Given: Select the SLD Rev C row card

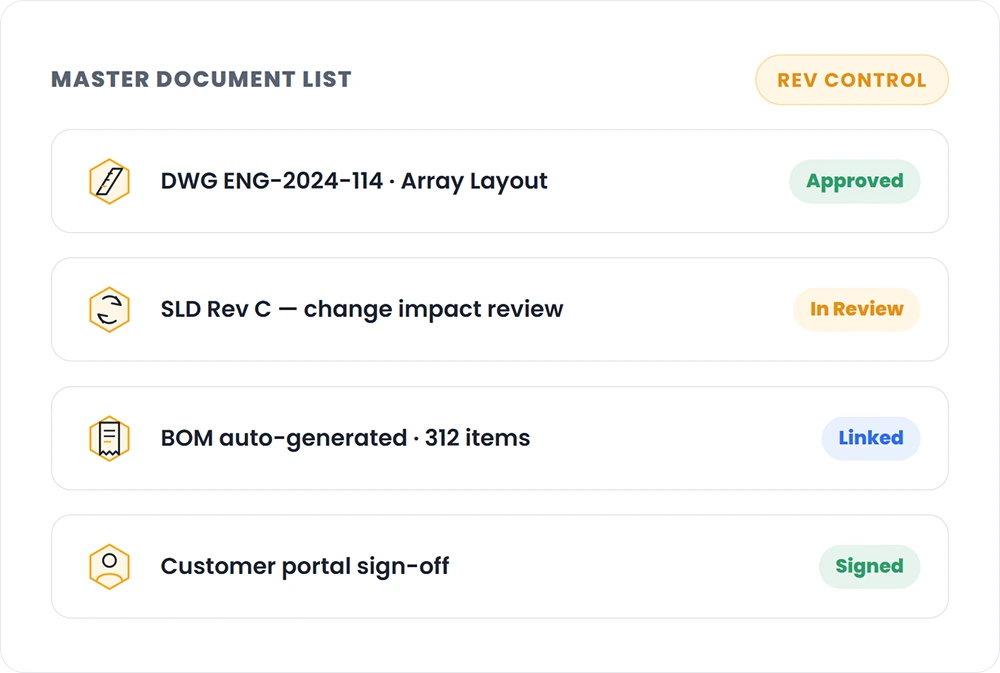Looking at the screenshot, I should pyautogui.click(x=500, y=309).
